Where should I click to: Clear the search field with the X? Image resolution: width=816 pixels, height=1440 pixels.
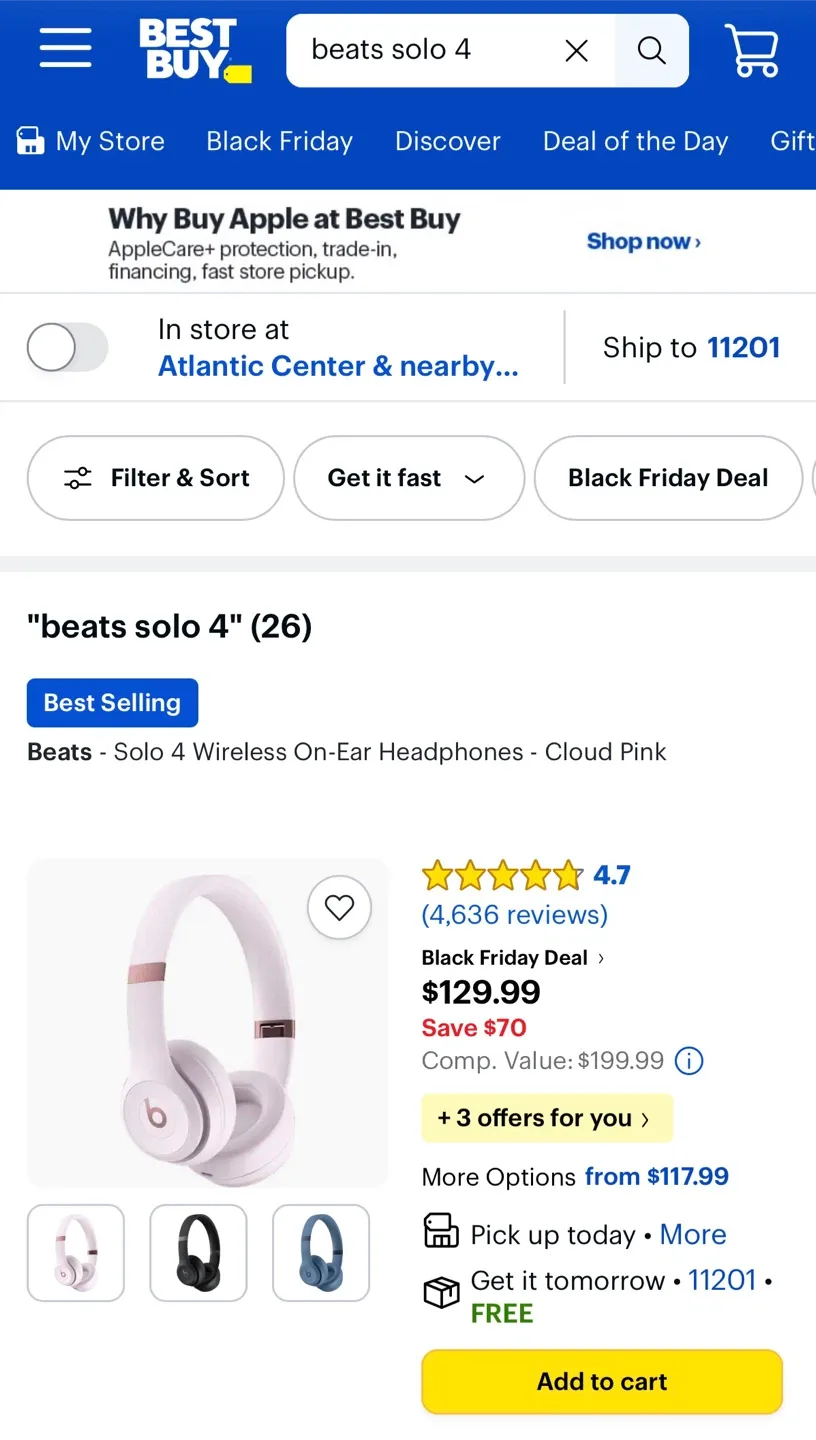tap(577, 49)
